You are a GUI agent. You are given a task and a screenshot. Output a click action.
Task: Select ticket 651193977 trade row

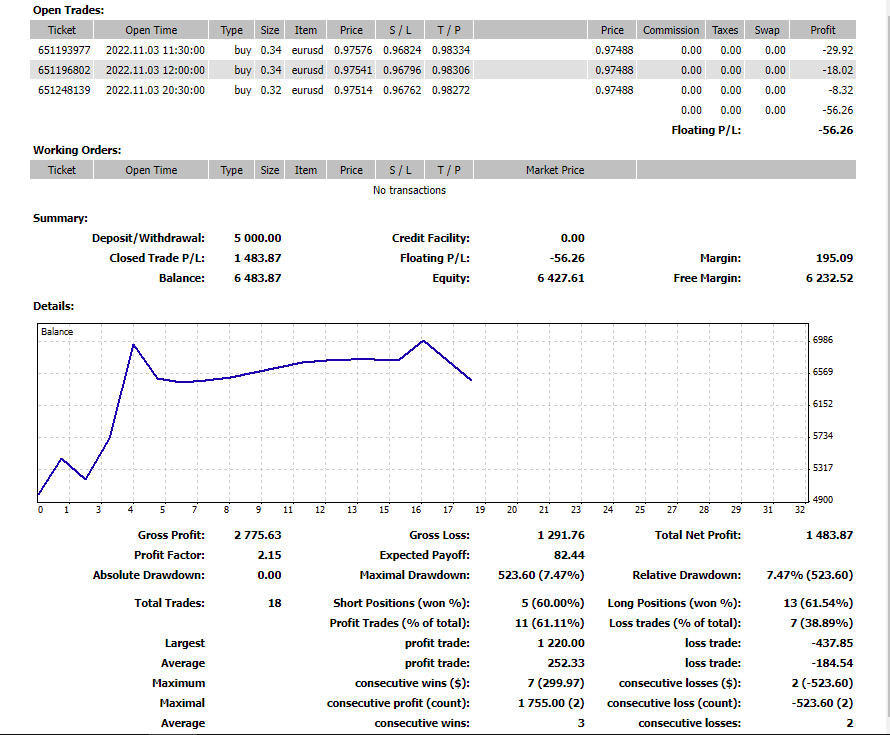click(443, 50)
